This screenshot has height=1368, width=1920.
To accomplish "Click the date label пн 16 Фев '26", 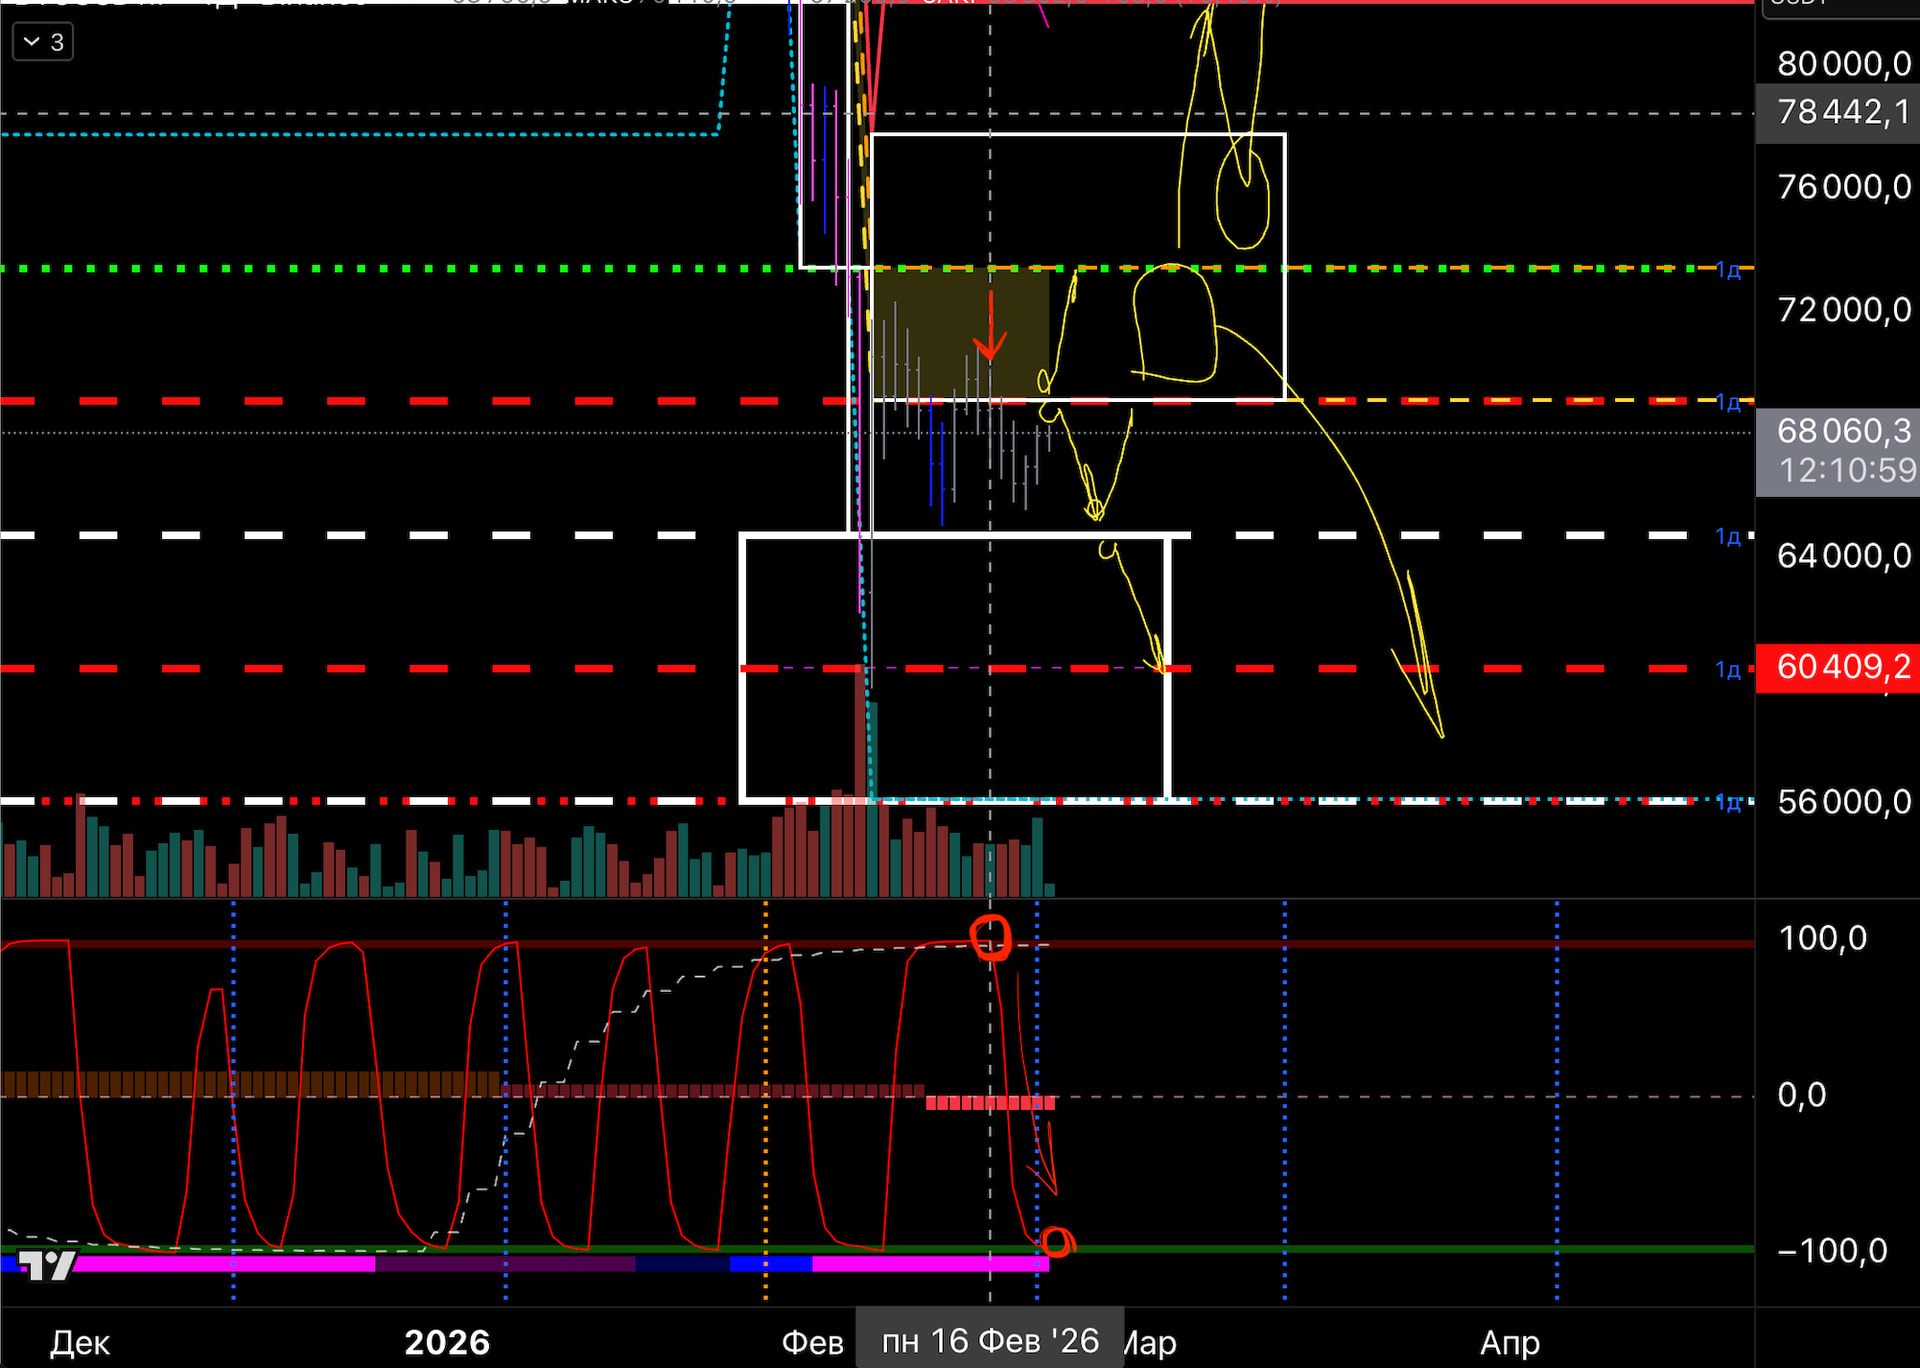I will [x=989, y=1341].
